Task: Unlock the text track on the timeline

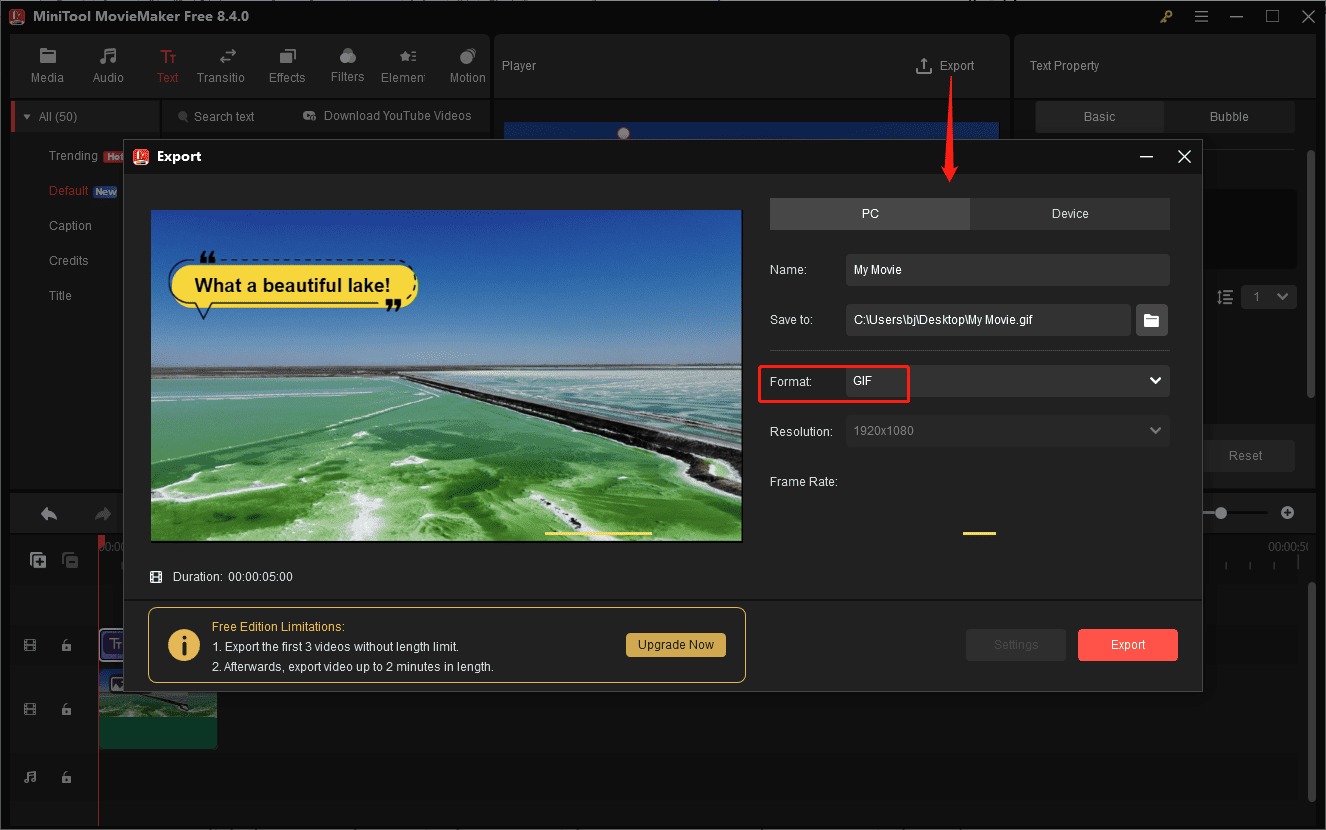Action: [x=66, y=645]
